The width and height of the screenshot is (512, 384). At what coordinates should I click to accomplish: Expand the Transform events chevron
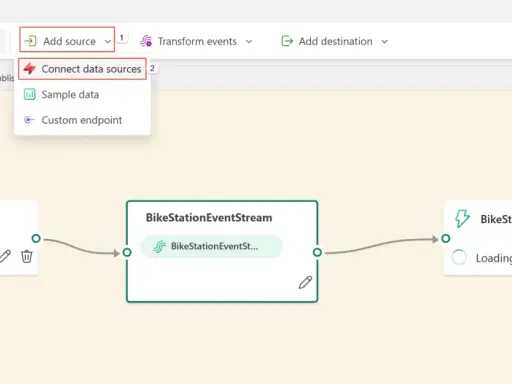pos(249,42)
